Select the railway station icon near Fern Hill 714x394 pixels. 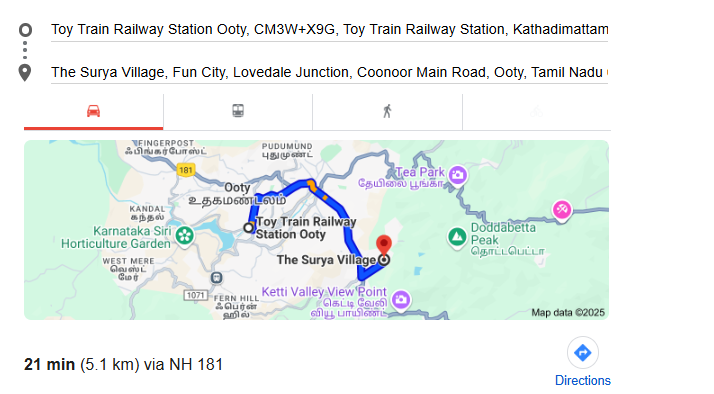pos(217,277)
